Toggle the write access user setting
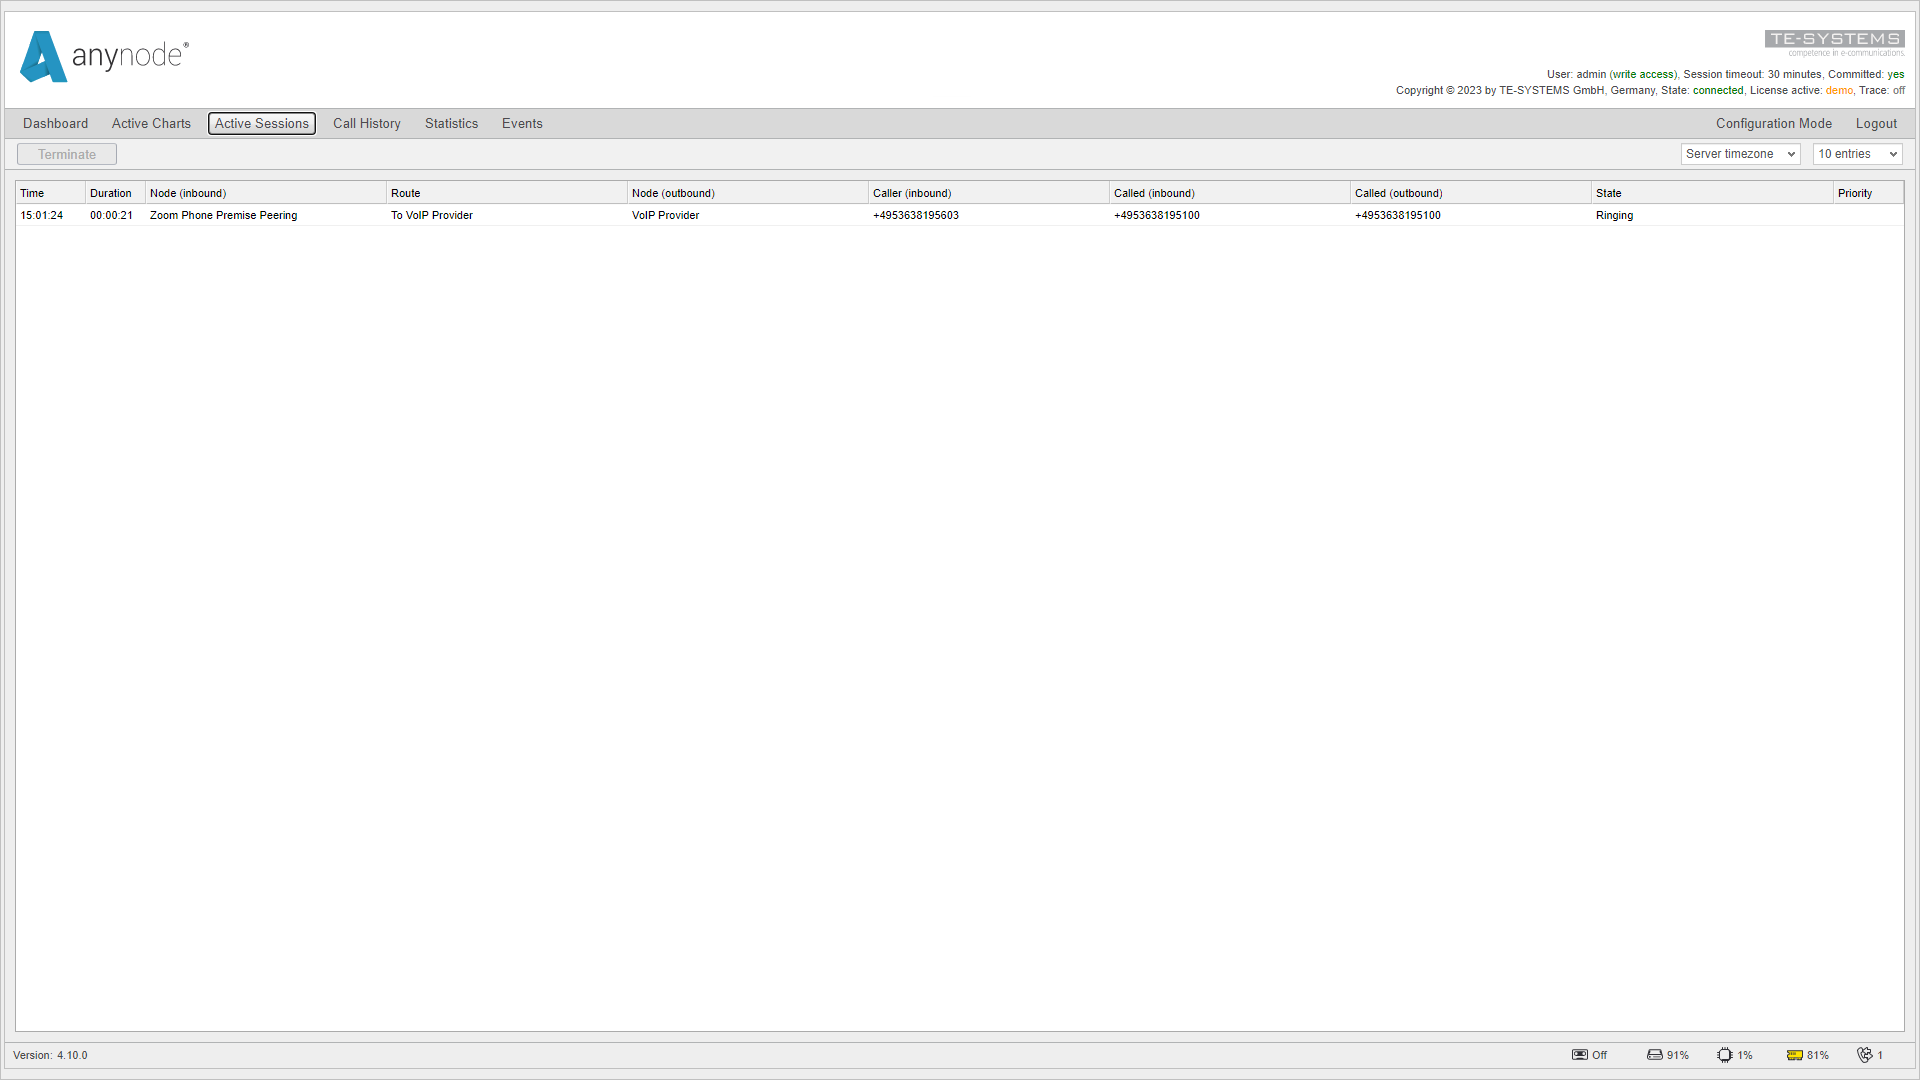This screenshot has height=1080, width=1920. [x=1642, y=74]
